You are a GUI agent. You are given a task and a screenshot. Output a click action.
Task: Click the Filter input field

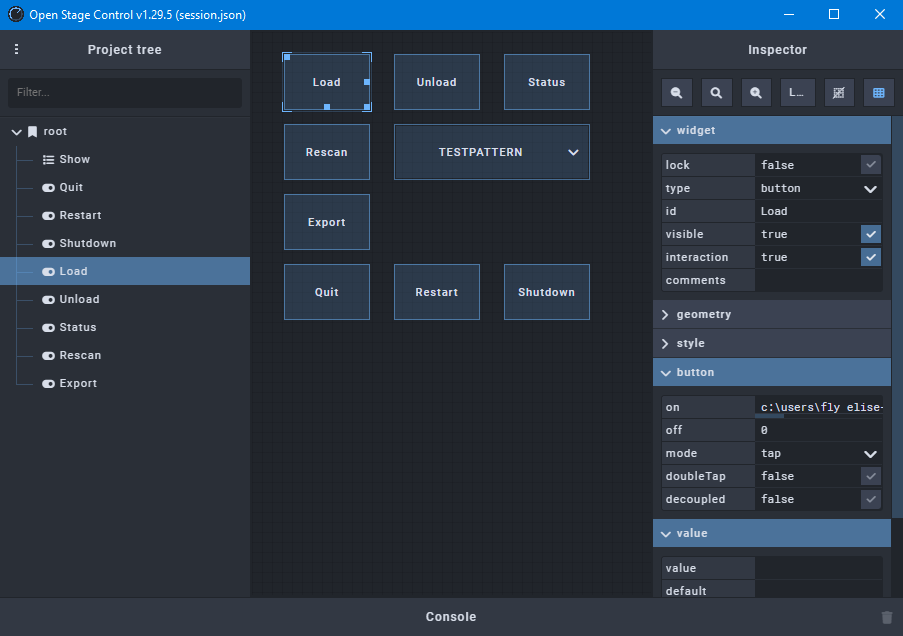tap(125, 93)
